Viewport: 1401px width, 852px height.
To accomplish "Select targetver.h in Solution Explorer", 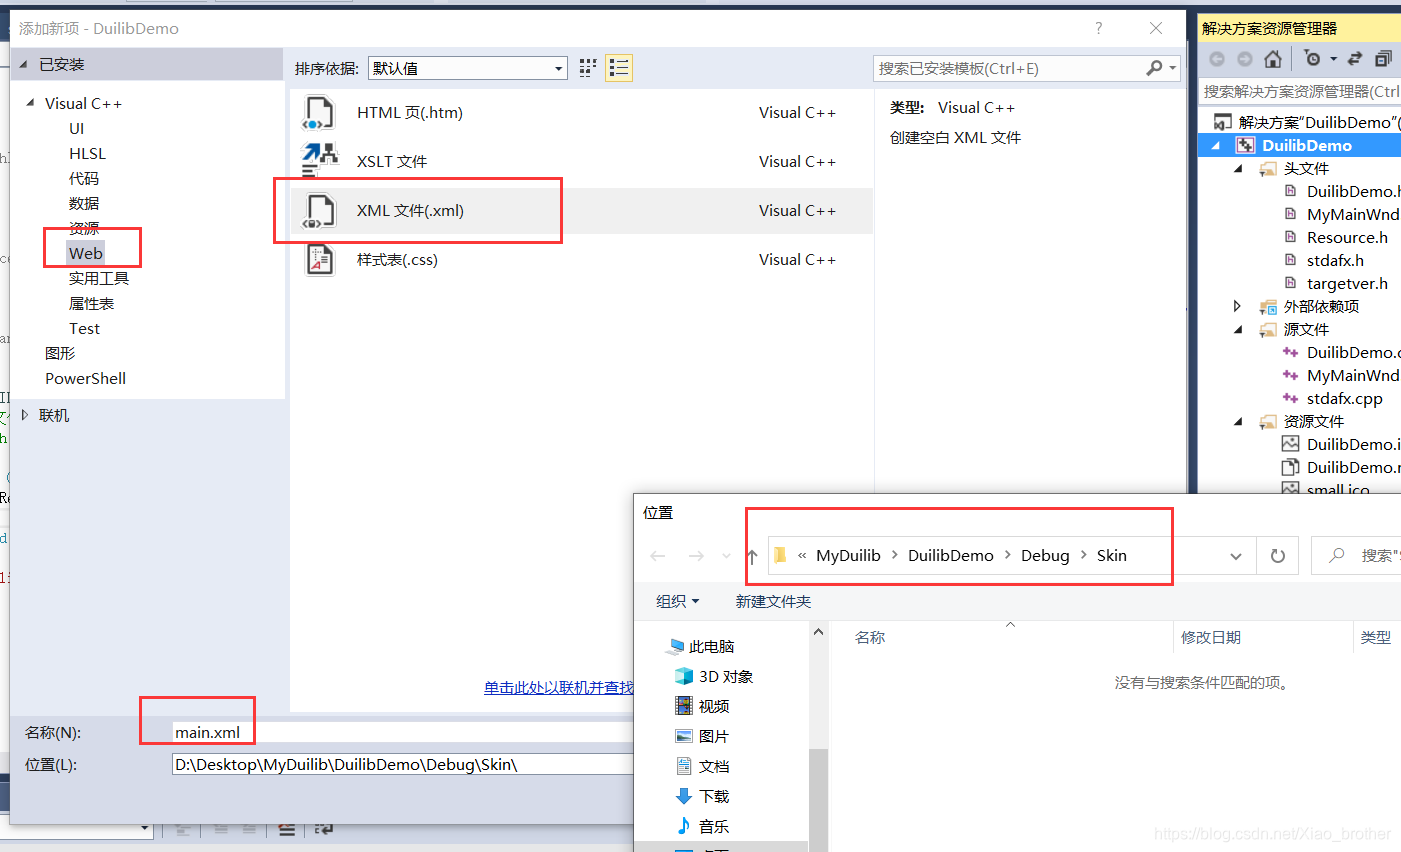I will [x=1347, y=284].
